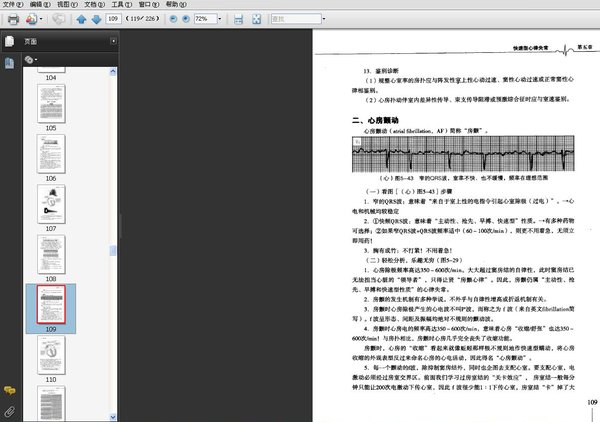Open the Comments panel icon
The width and height of the screenshot is (600, 422).
click(x=10, y=390)
